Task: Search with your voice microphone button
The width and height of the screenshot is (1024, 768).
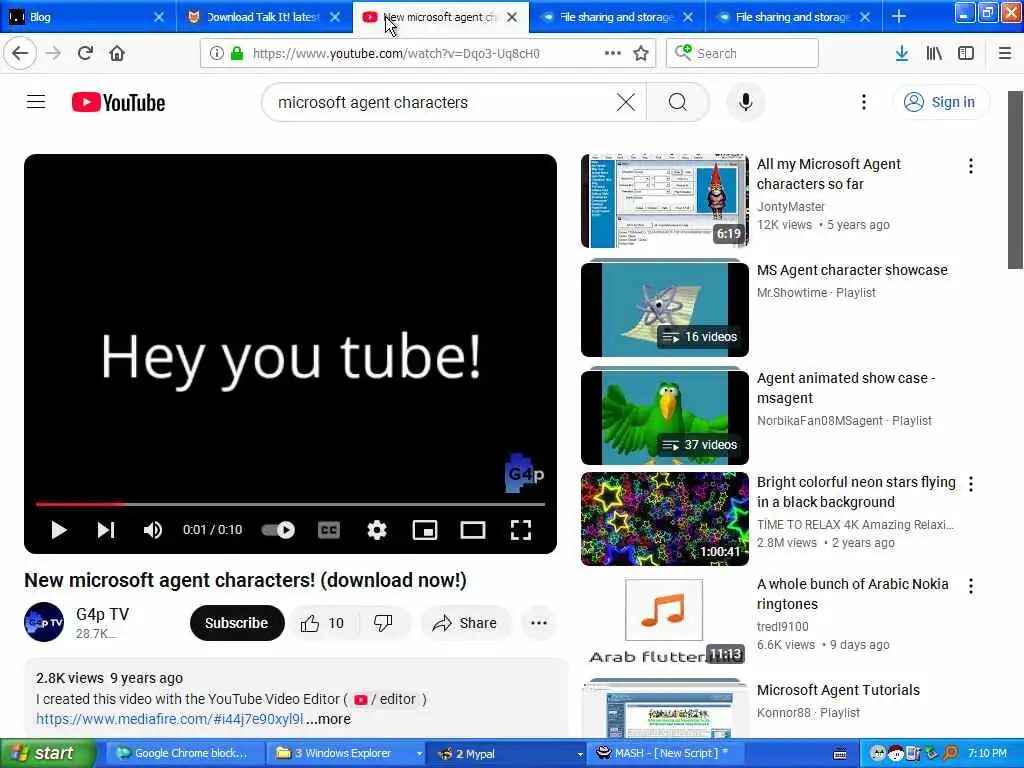Action: click(x=746, y=103)
